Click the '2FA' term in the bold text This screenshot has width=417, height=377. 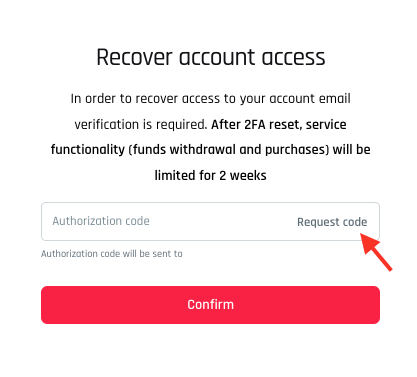(255, 124)
